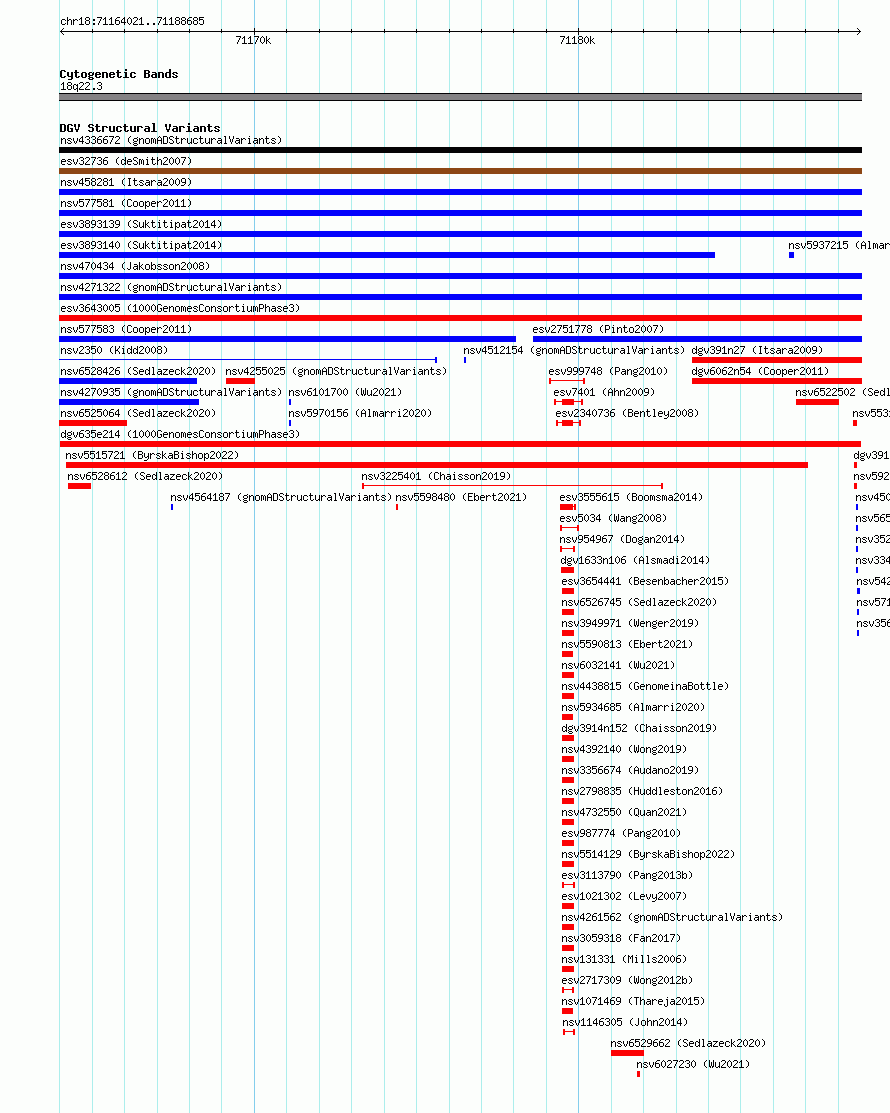Open nsv3356674 Audano2019 variant

[568, 780]
